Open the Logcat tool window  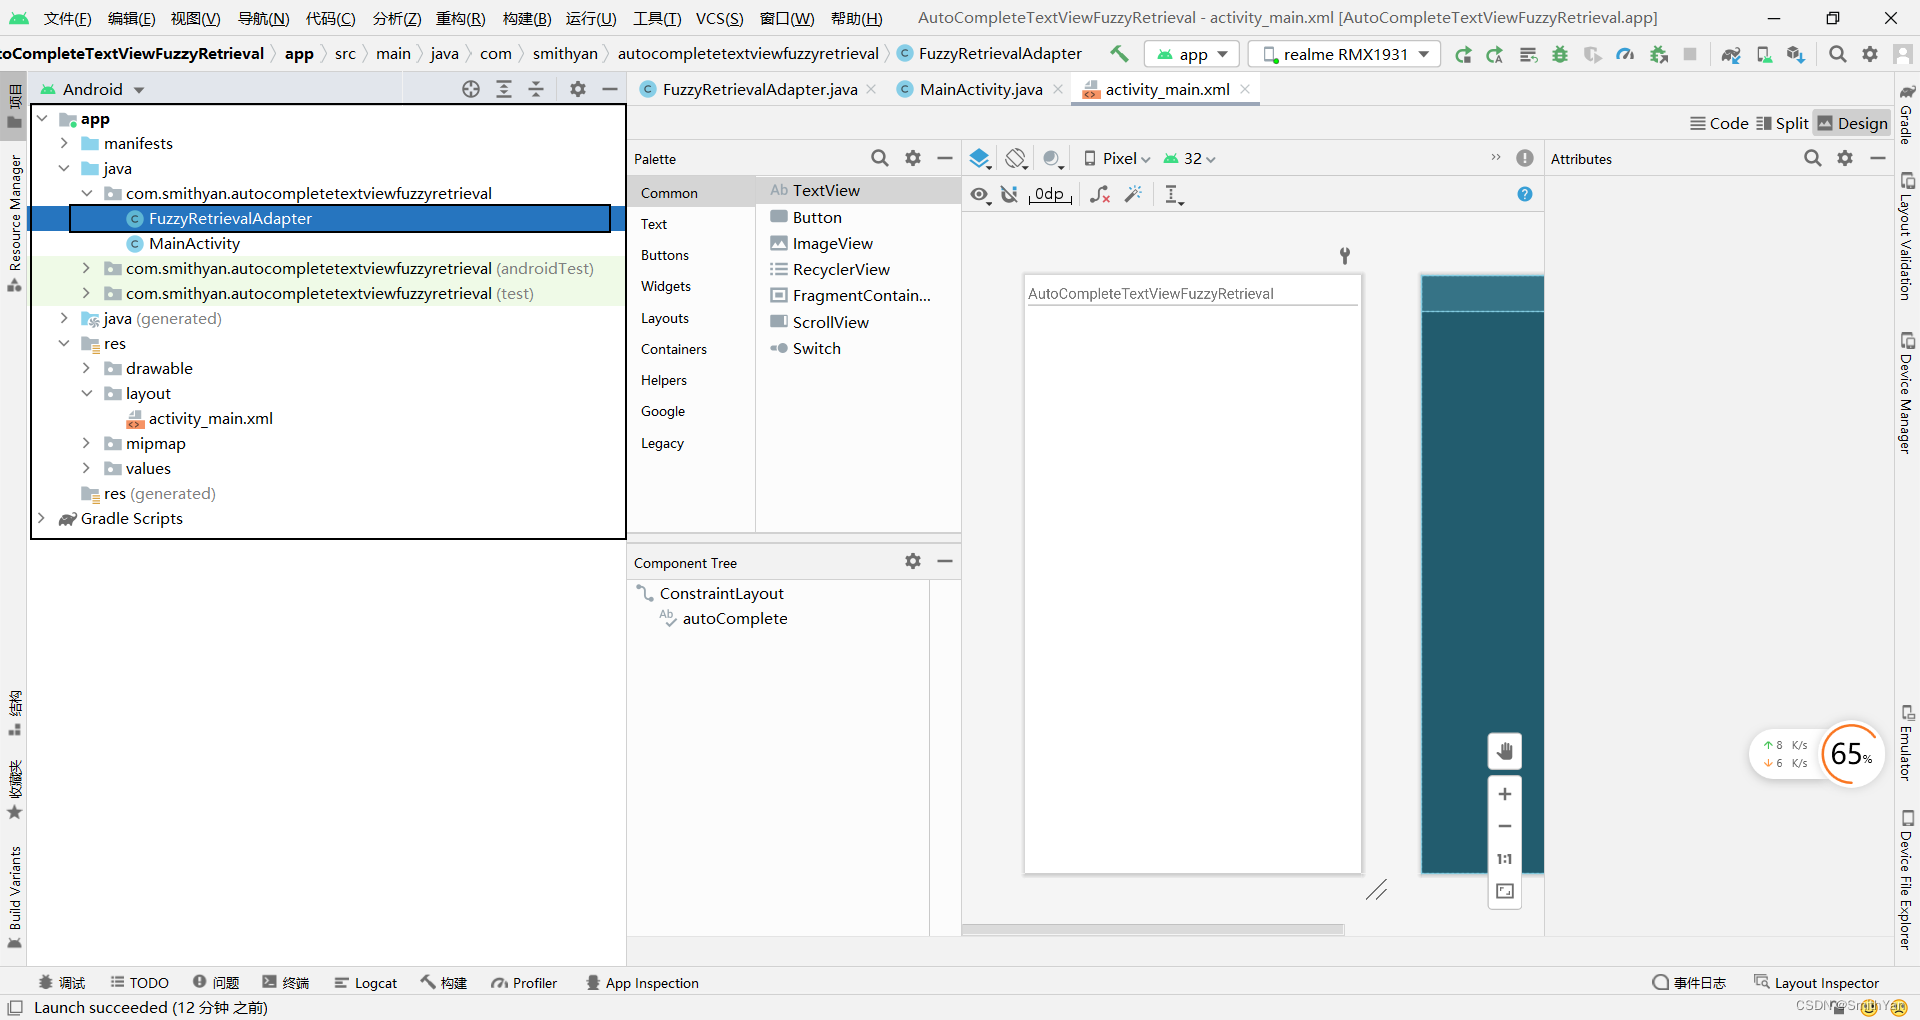[x=366, y=983]
